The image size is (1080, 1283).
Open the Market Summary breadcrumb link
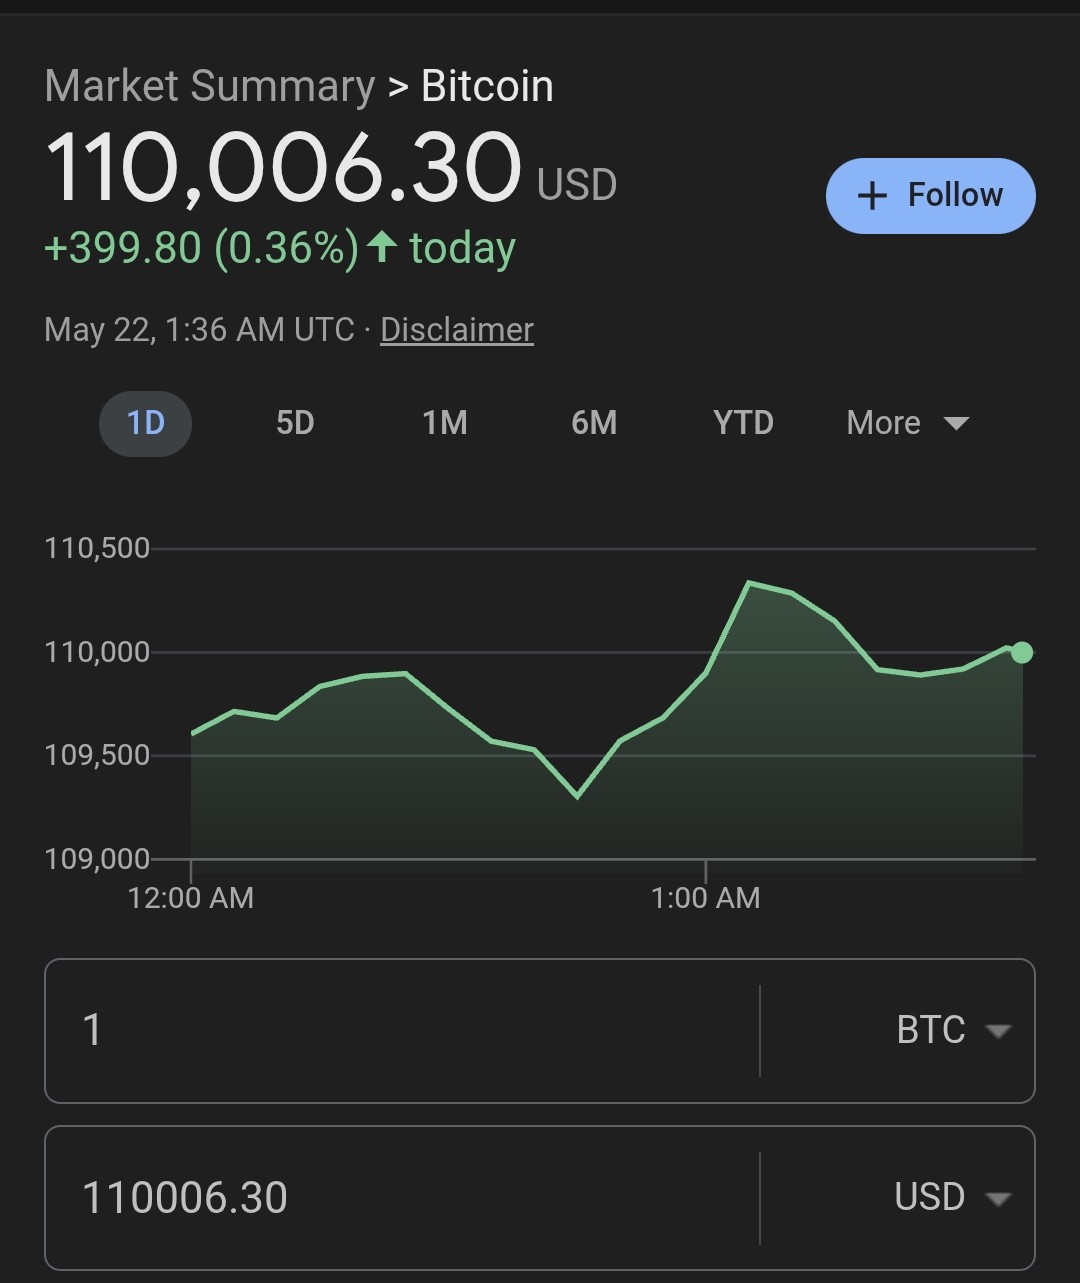(210, 86)
